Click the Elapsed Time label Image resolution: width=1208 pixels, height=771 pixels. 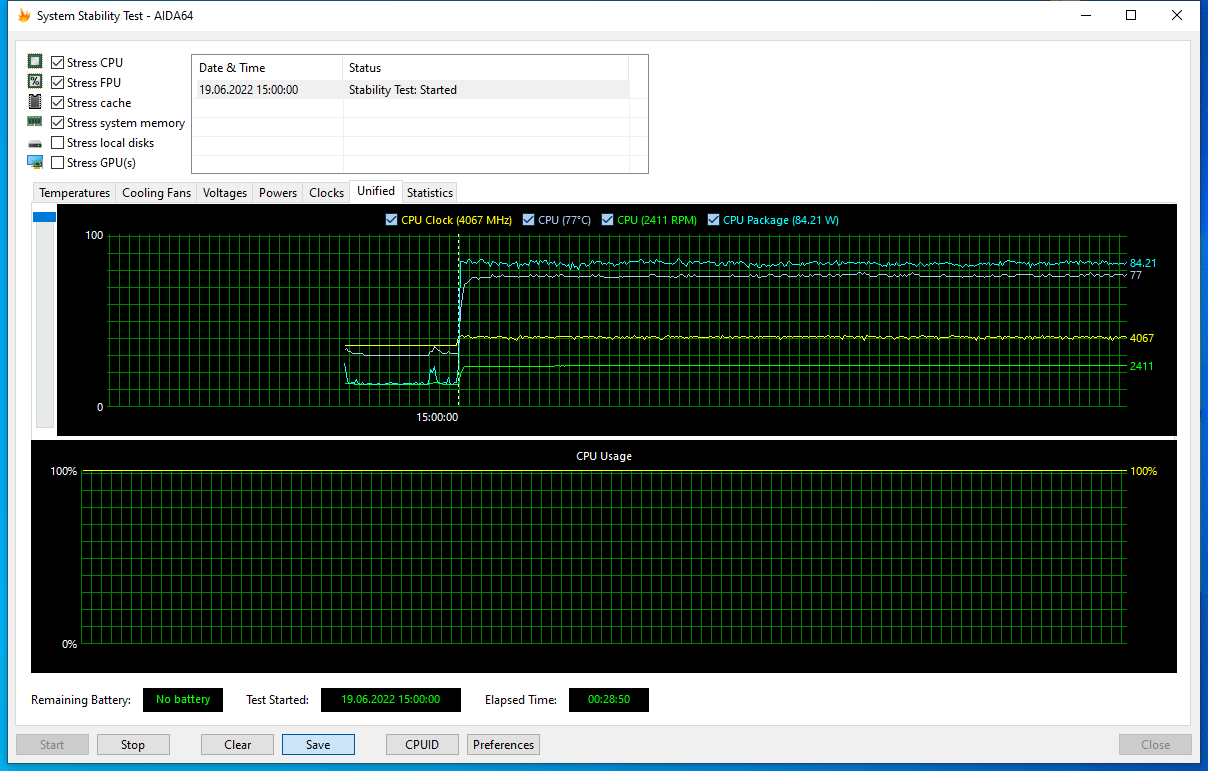(x=521, y=700)
